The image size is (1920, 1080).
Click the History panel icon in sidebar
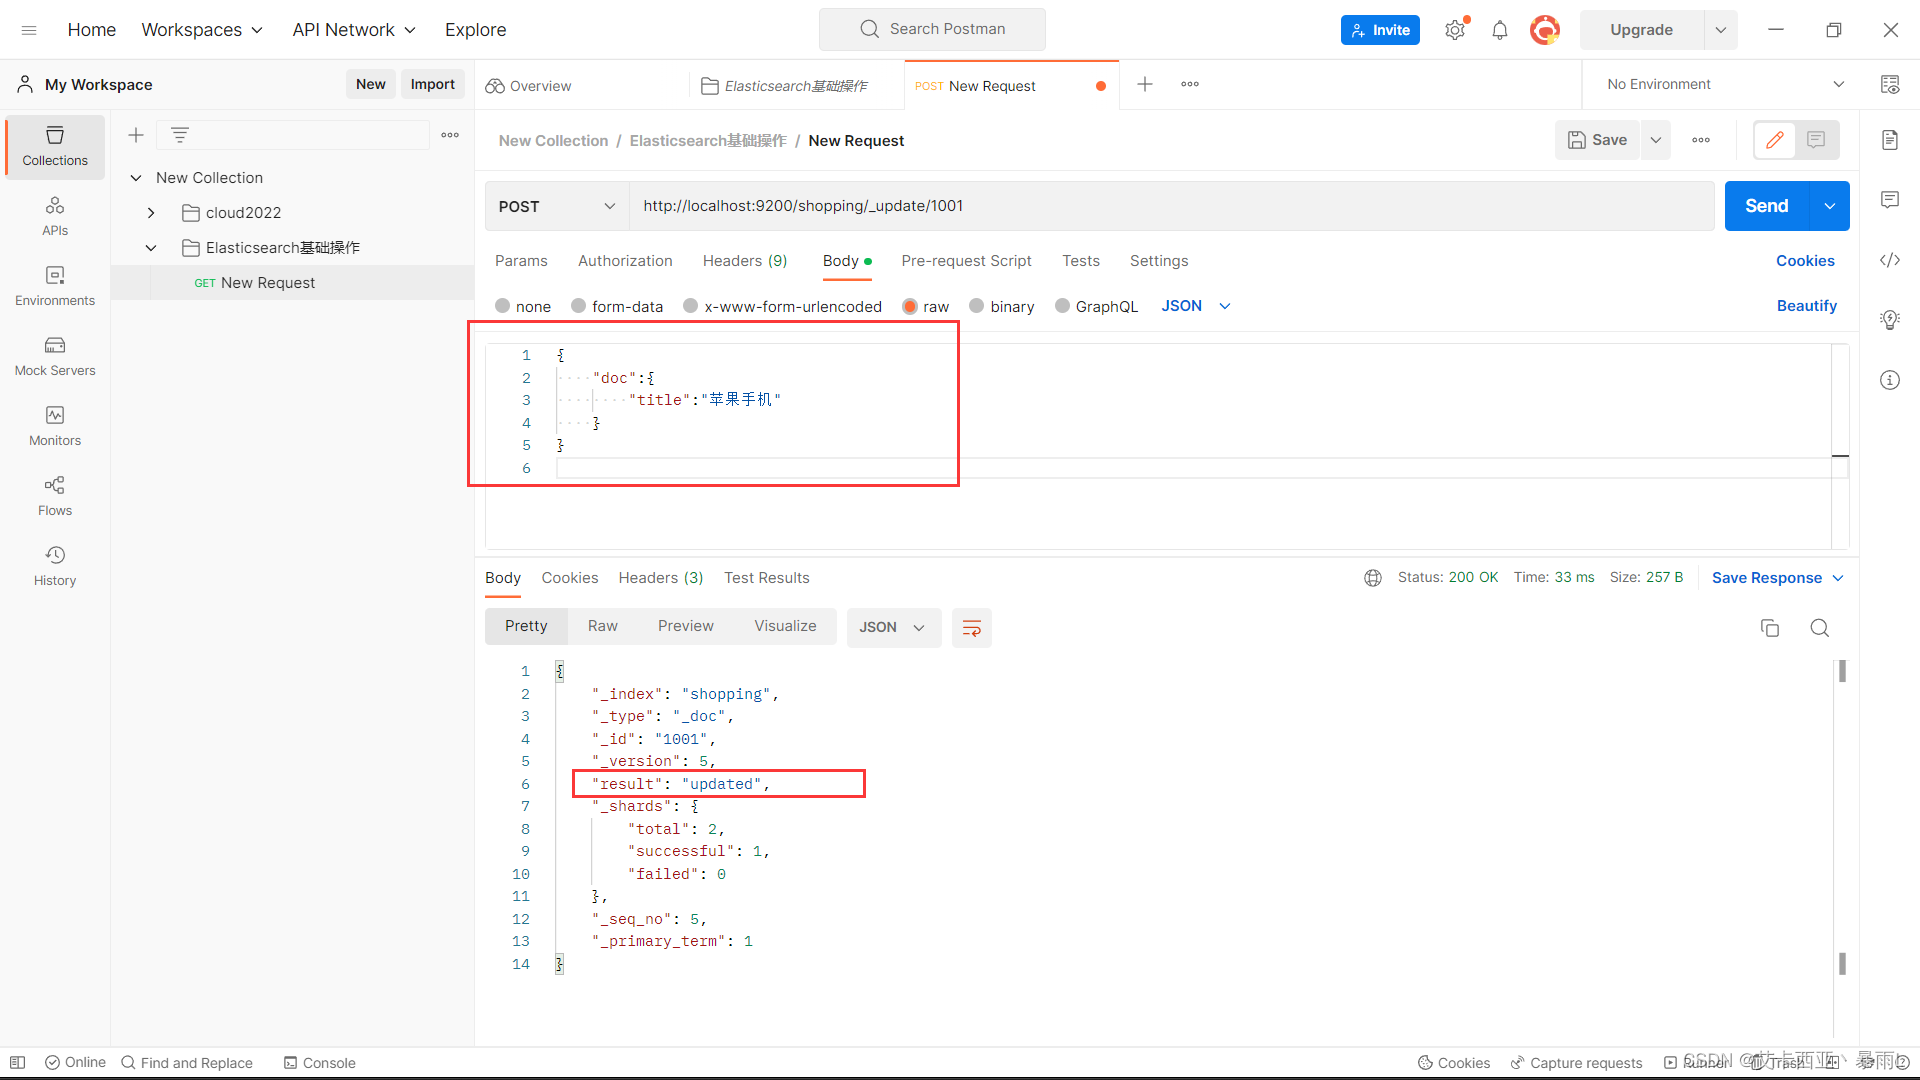[x=53, y=555]
